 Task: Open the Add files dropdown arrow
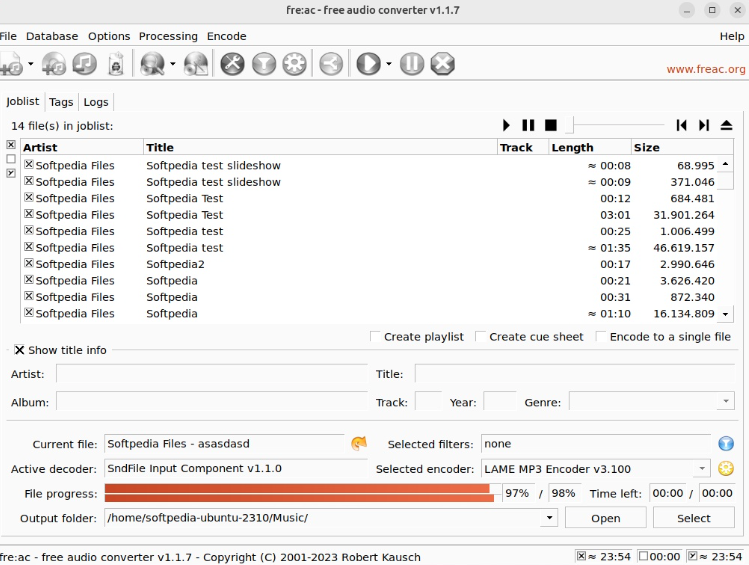point(31,64)
